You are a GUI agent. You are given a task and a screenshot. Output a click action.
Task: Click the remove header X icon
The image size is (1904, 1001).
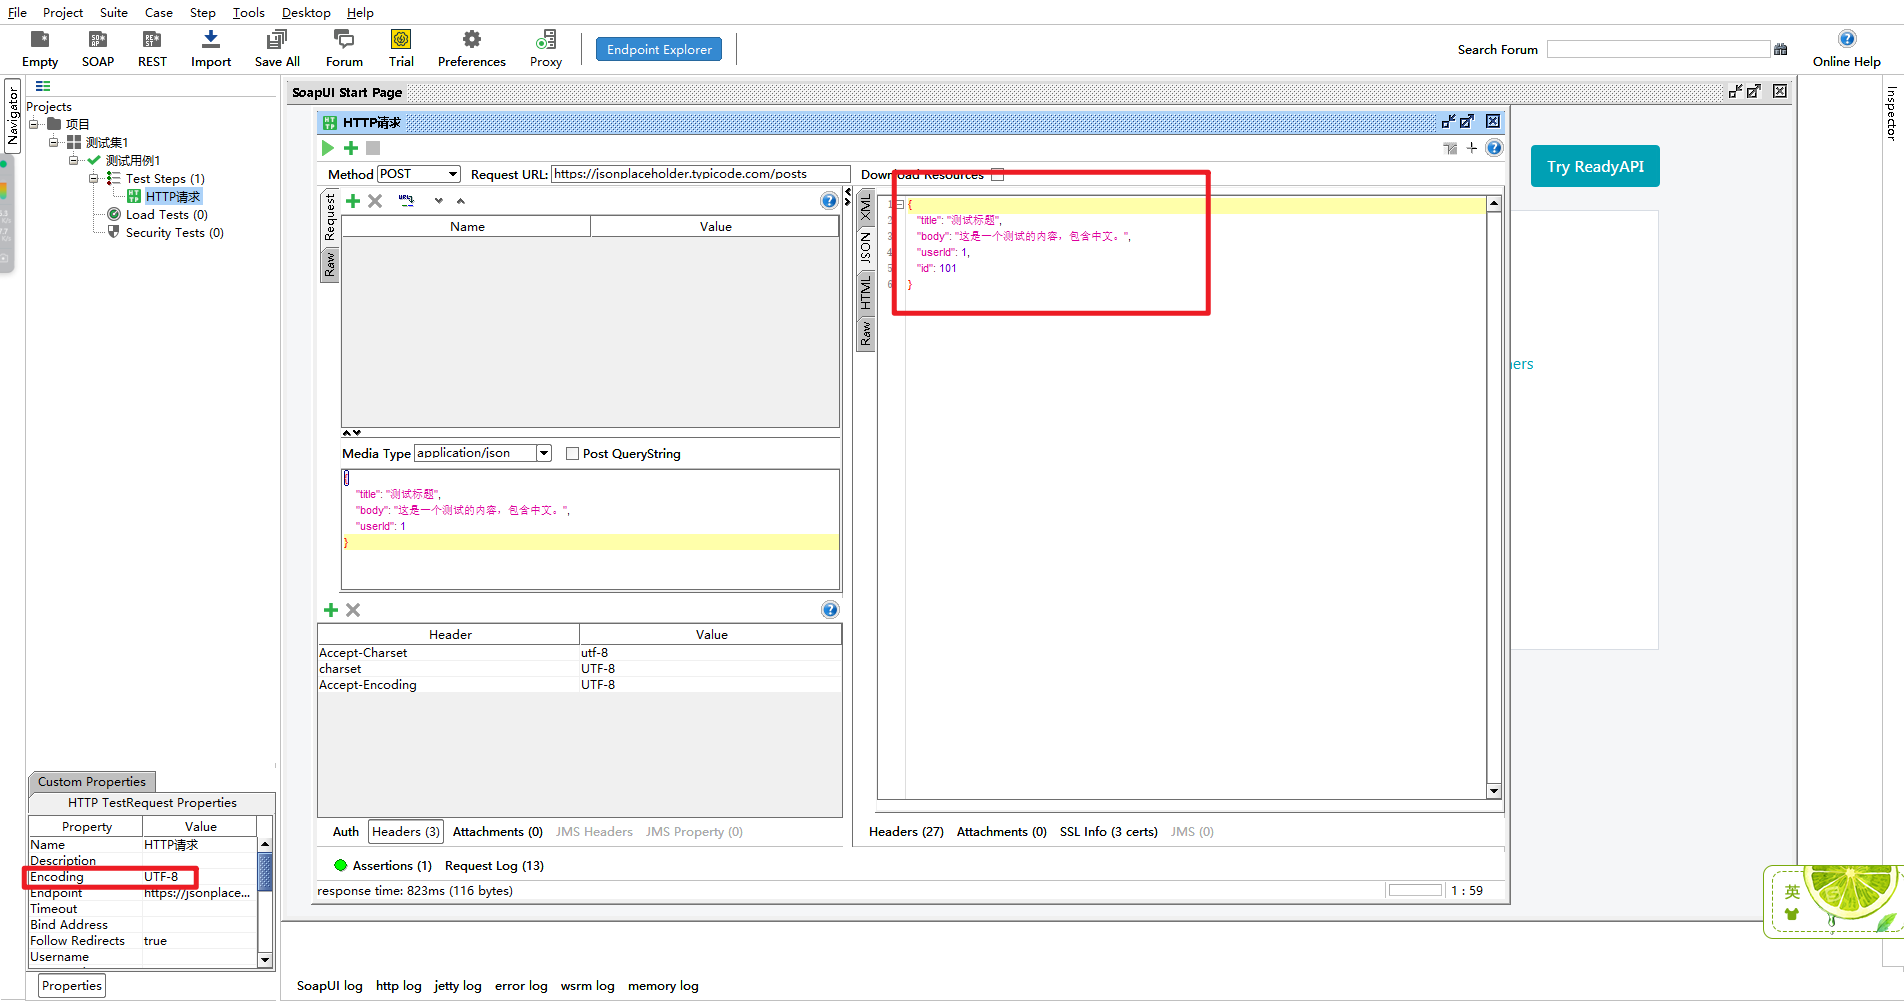click(x=353, y=610)
